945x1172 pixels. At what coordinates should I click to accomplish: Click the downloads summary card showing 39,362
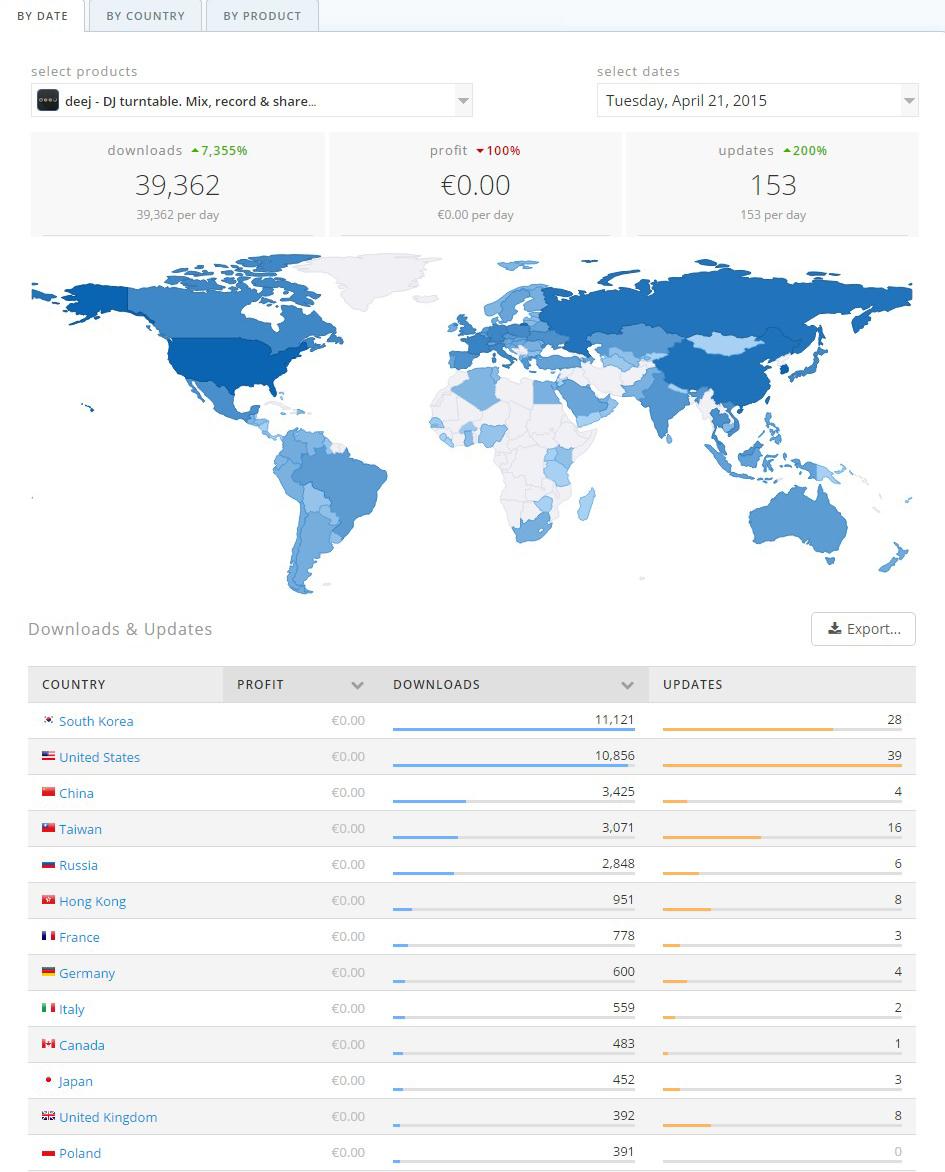point(177,184)
